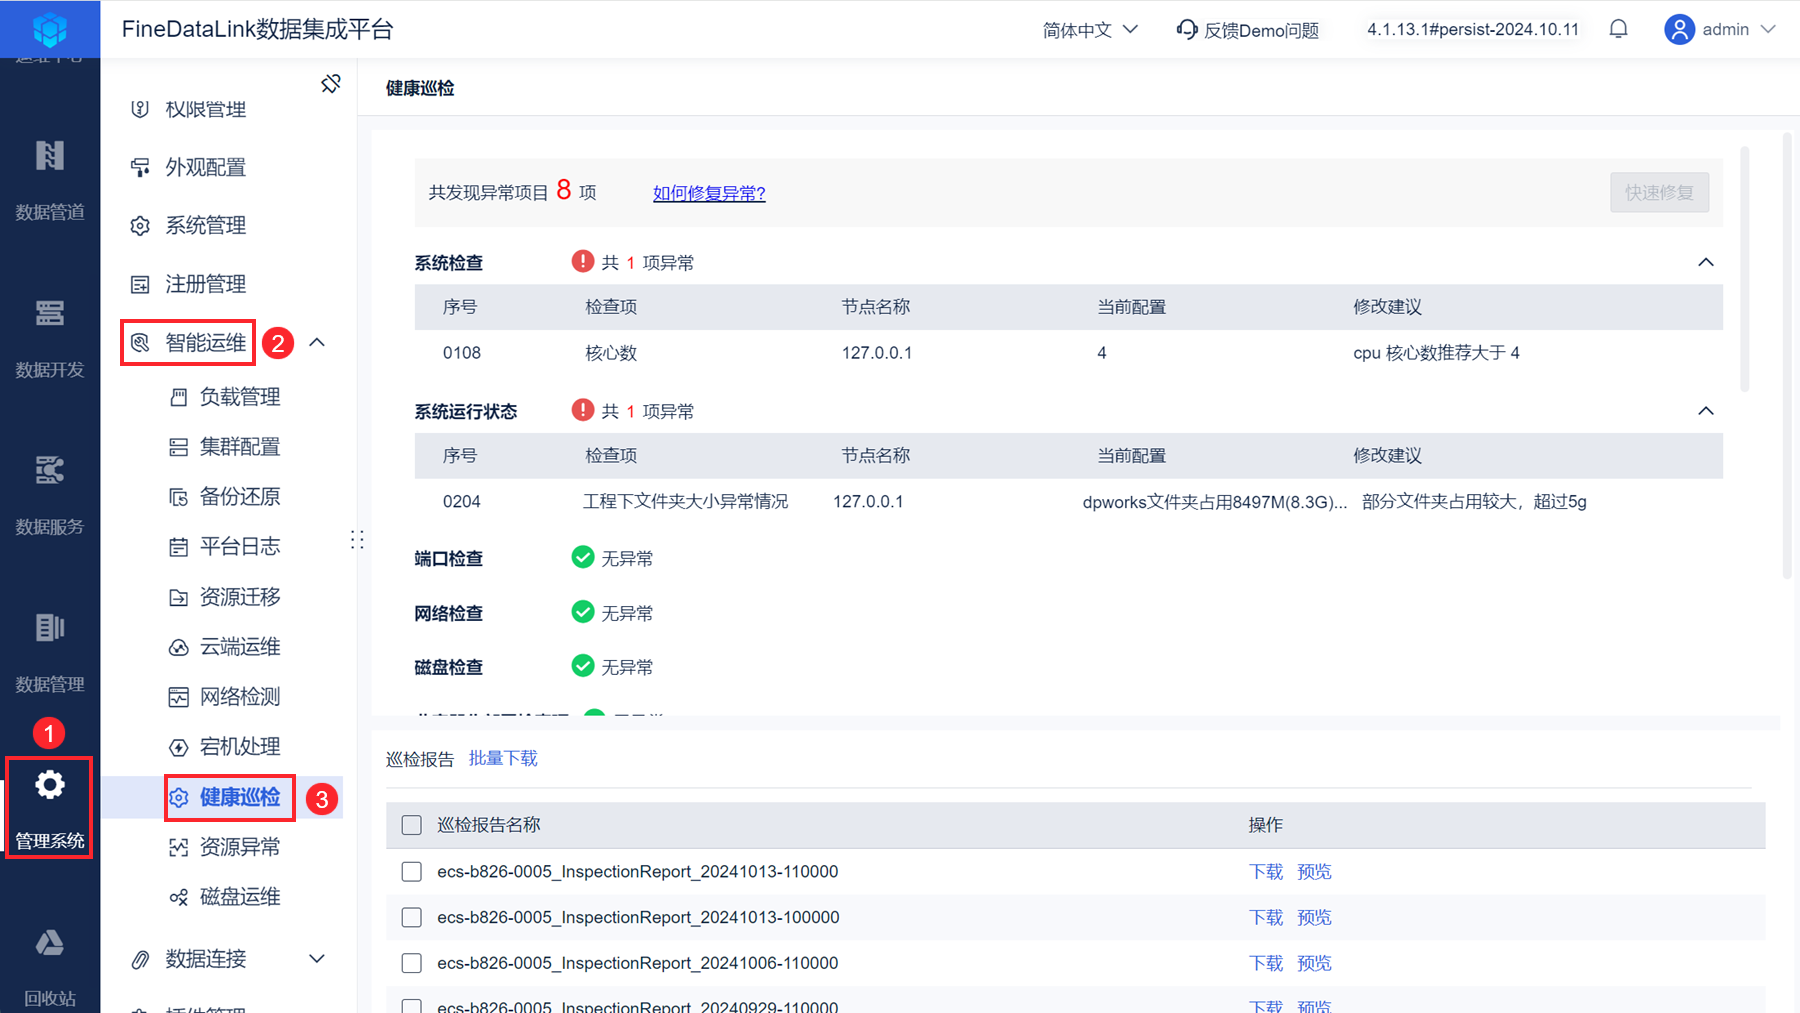Image resolution: width=1800 pixels, height=1013 pixels.
Task: Click the 快速修复 button
Action: click(x=1659, y=192)
